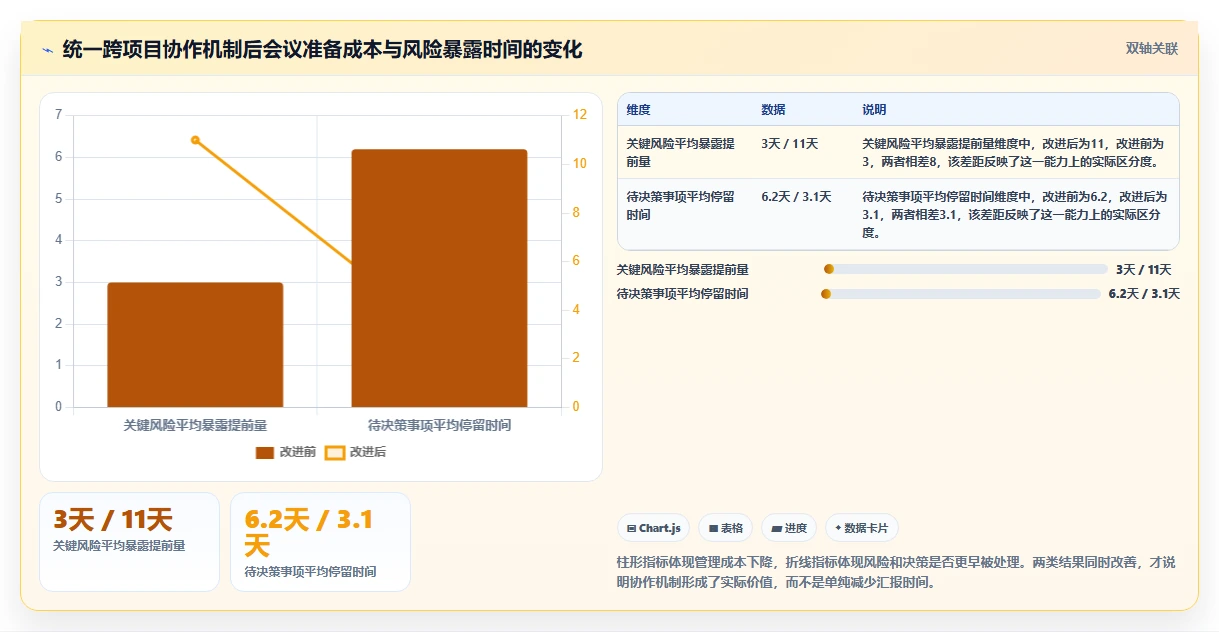The height and width of the screenshot is (632, 1219).
Task: Click the 待决策事项平均停留时间 bar in chart
Action: [439, 278]
